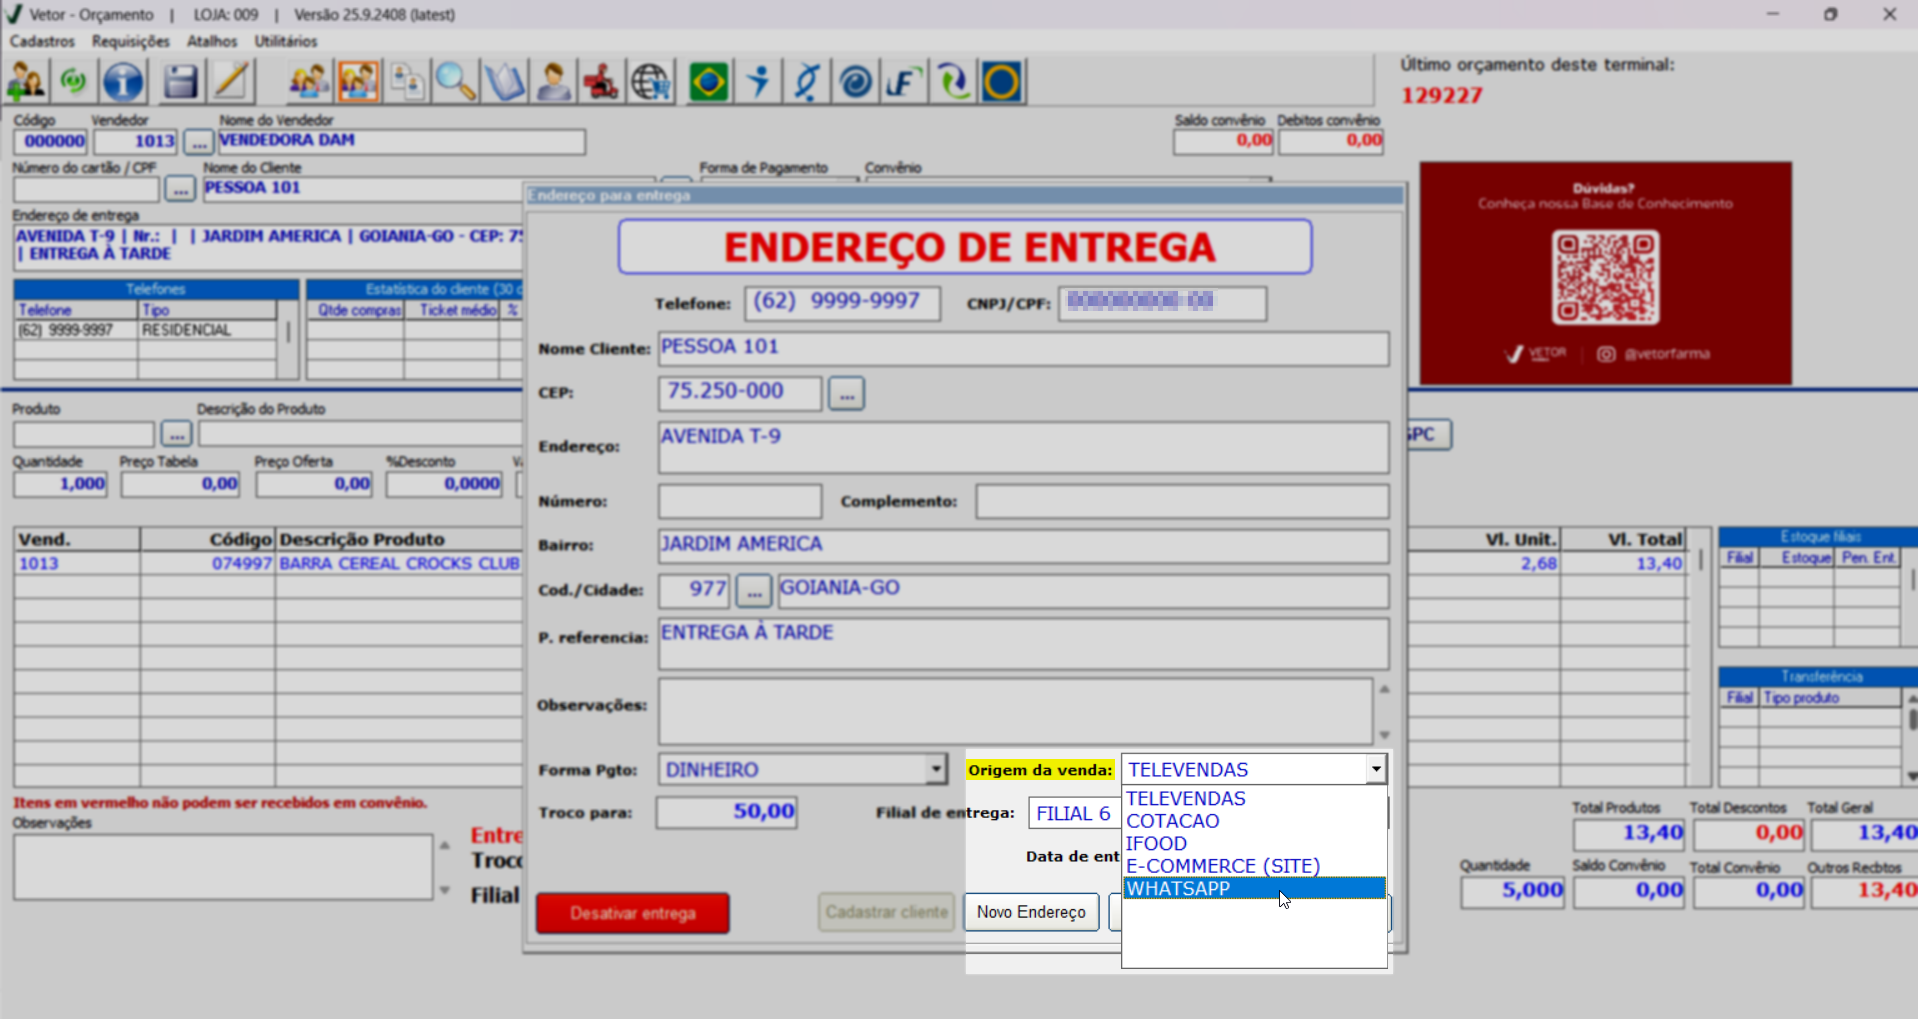This screenshot has height=1019, width=1918.
Task: Click the Desativar entrega button
Action: pyautogui.click(x=632, y=913)
